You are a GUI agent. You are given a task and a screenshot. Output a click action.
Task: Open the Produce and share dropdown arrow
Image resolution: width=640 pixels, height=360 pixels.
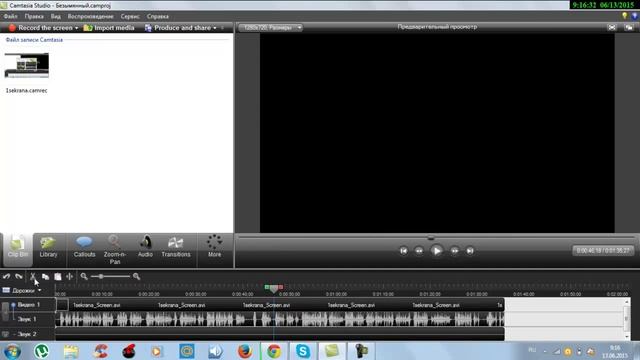(215, 28)
